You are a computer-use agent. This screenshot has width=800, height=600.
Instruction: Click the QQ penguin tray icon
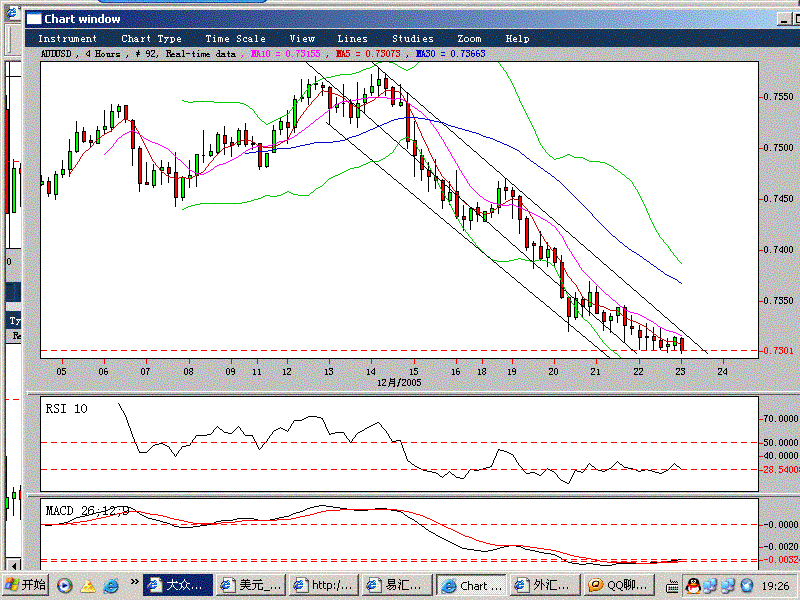click(x=693, y=586)
